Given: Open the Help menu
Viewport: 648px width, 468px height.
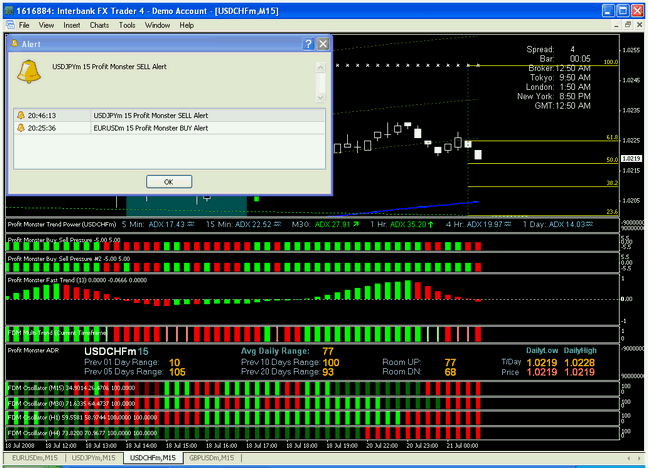Looking at the screenshot, I should [186, 25].
